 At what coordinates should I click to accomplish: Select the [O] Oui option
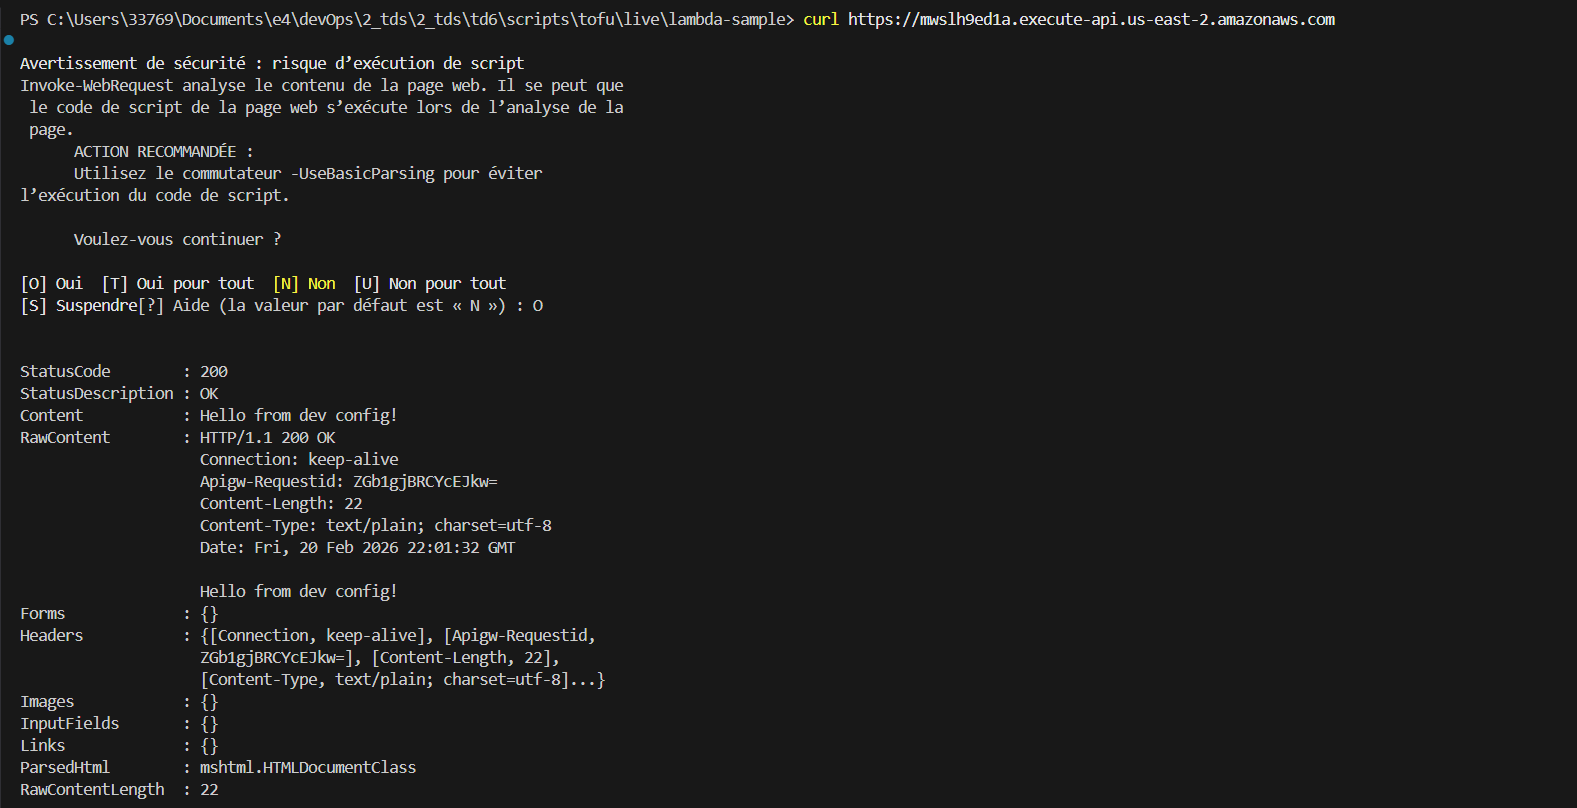(52, 284)
